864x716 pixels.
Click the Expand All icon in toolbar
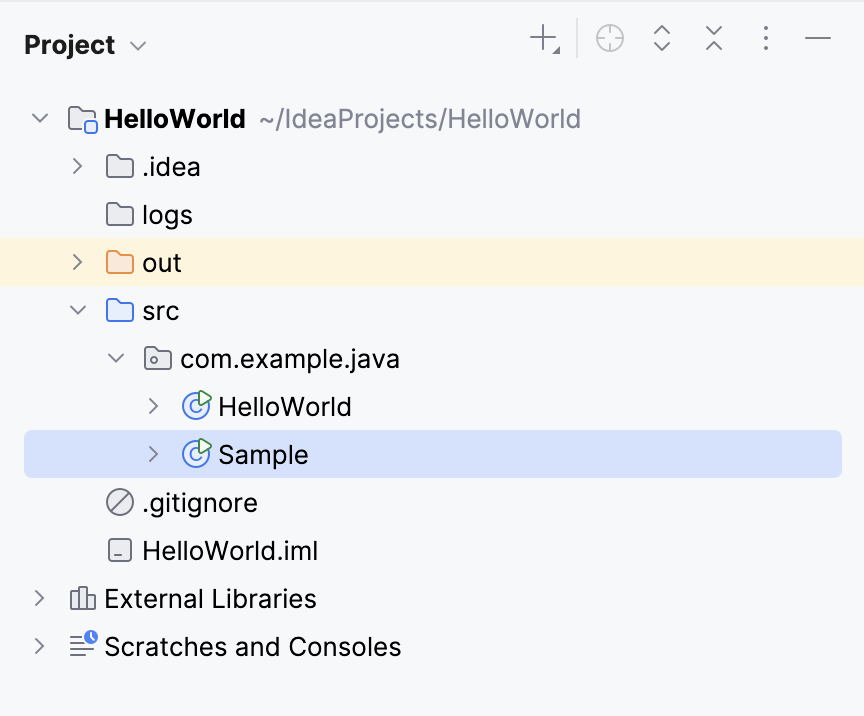click(x=662, y=38)
